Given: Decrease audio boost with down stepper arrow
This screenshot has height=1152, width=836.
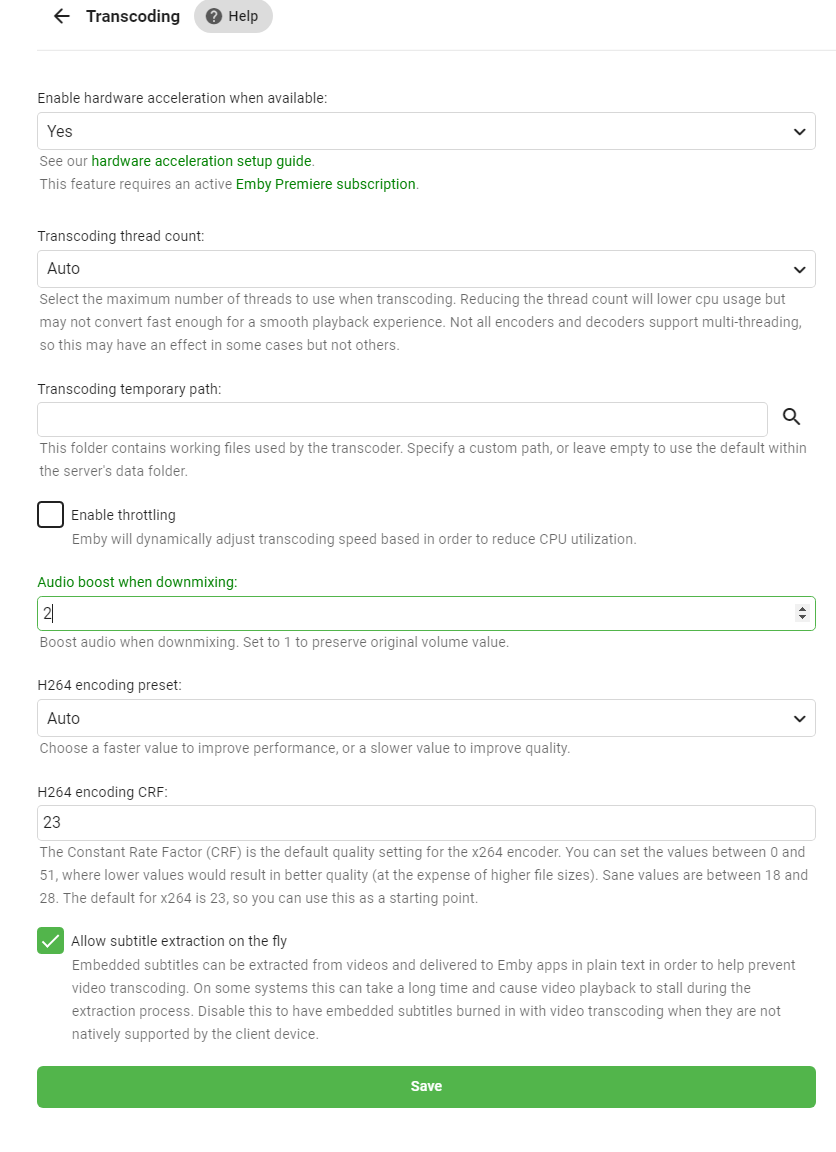Looking at the screenshot, I should (802, 618).
